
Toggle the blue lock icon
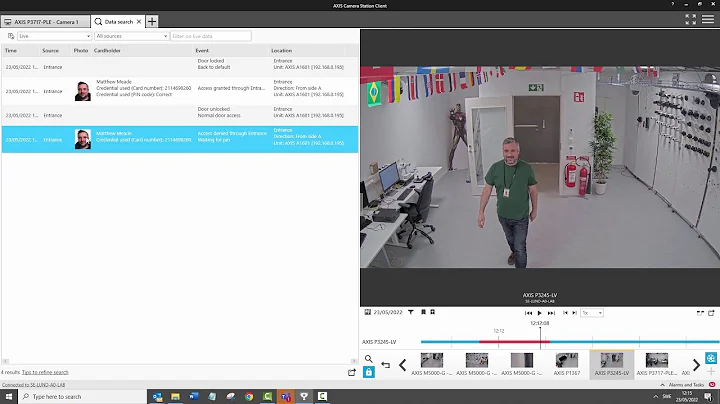pos(369,372)
